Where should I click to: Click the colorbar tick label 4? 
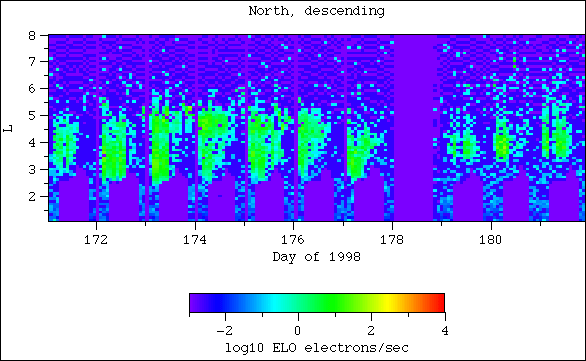click(444, 331)
